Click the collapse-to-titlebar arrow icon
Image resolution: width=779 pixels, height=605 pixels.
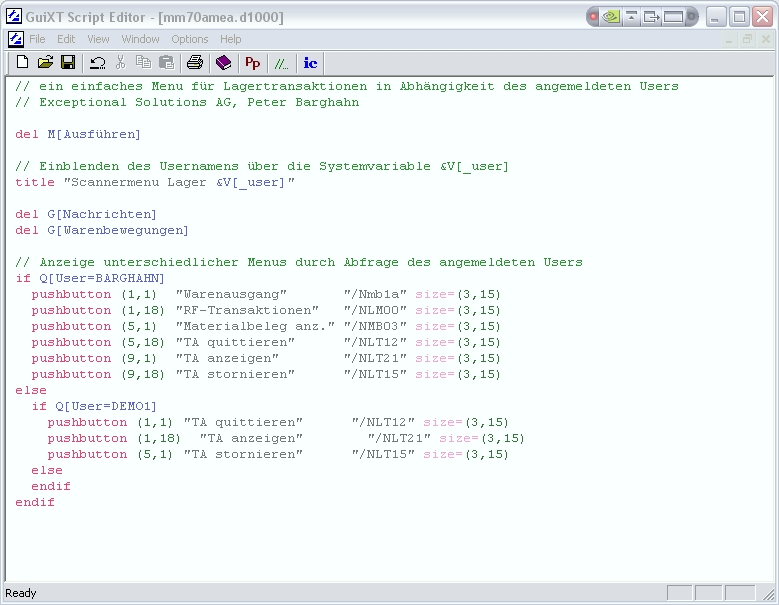631,17
